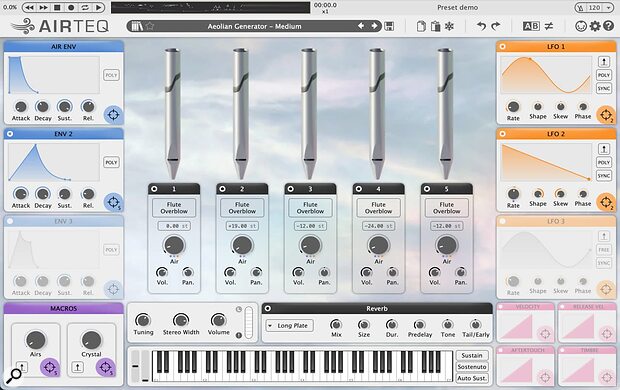Click LFO 2 modulation target crosshair
Image resolution: width=620 pixels, height=390 pixels.
606,203
